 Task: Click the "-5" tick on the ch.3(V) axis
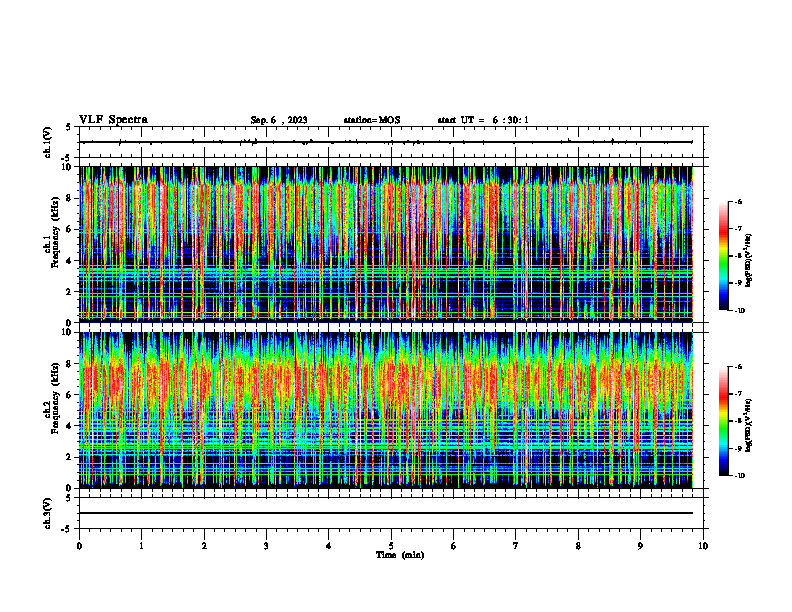67,529
